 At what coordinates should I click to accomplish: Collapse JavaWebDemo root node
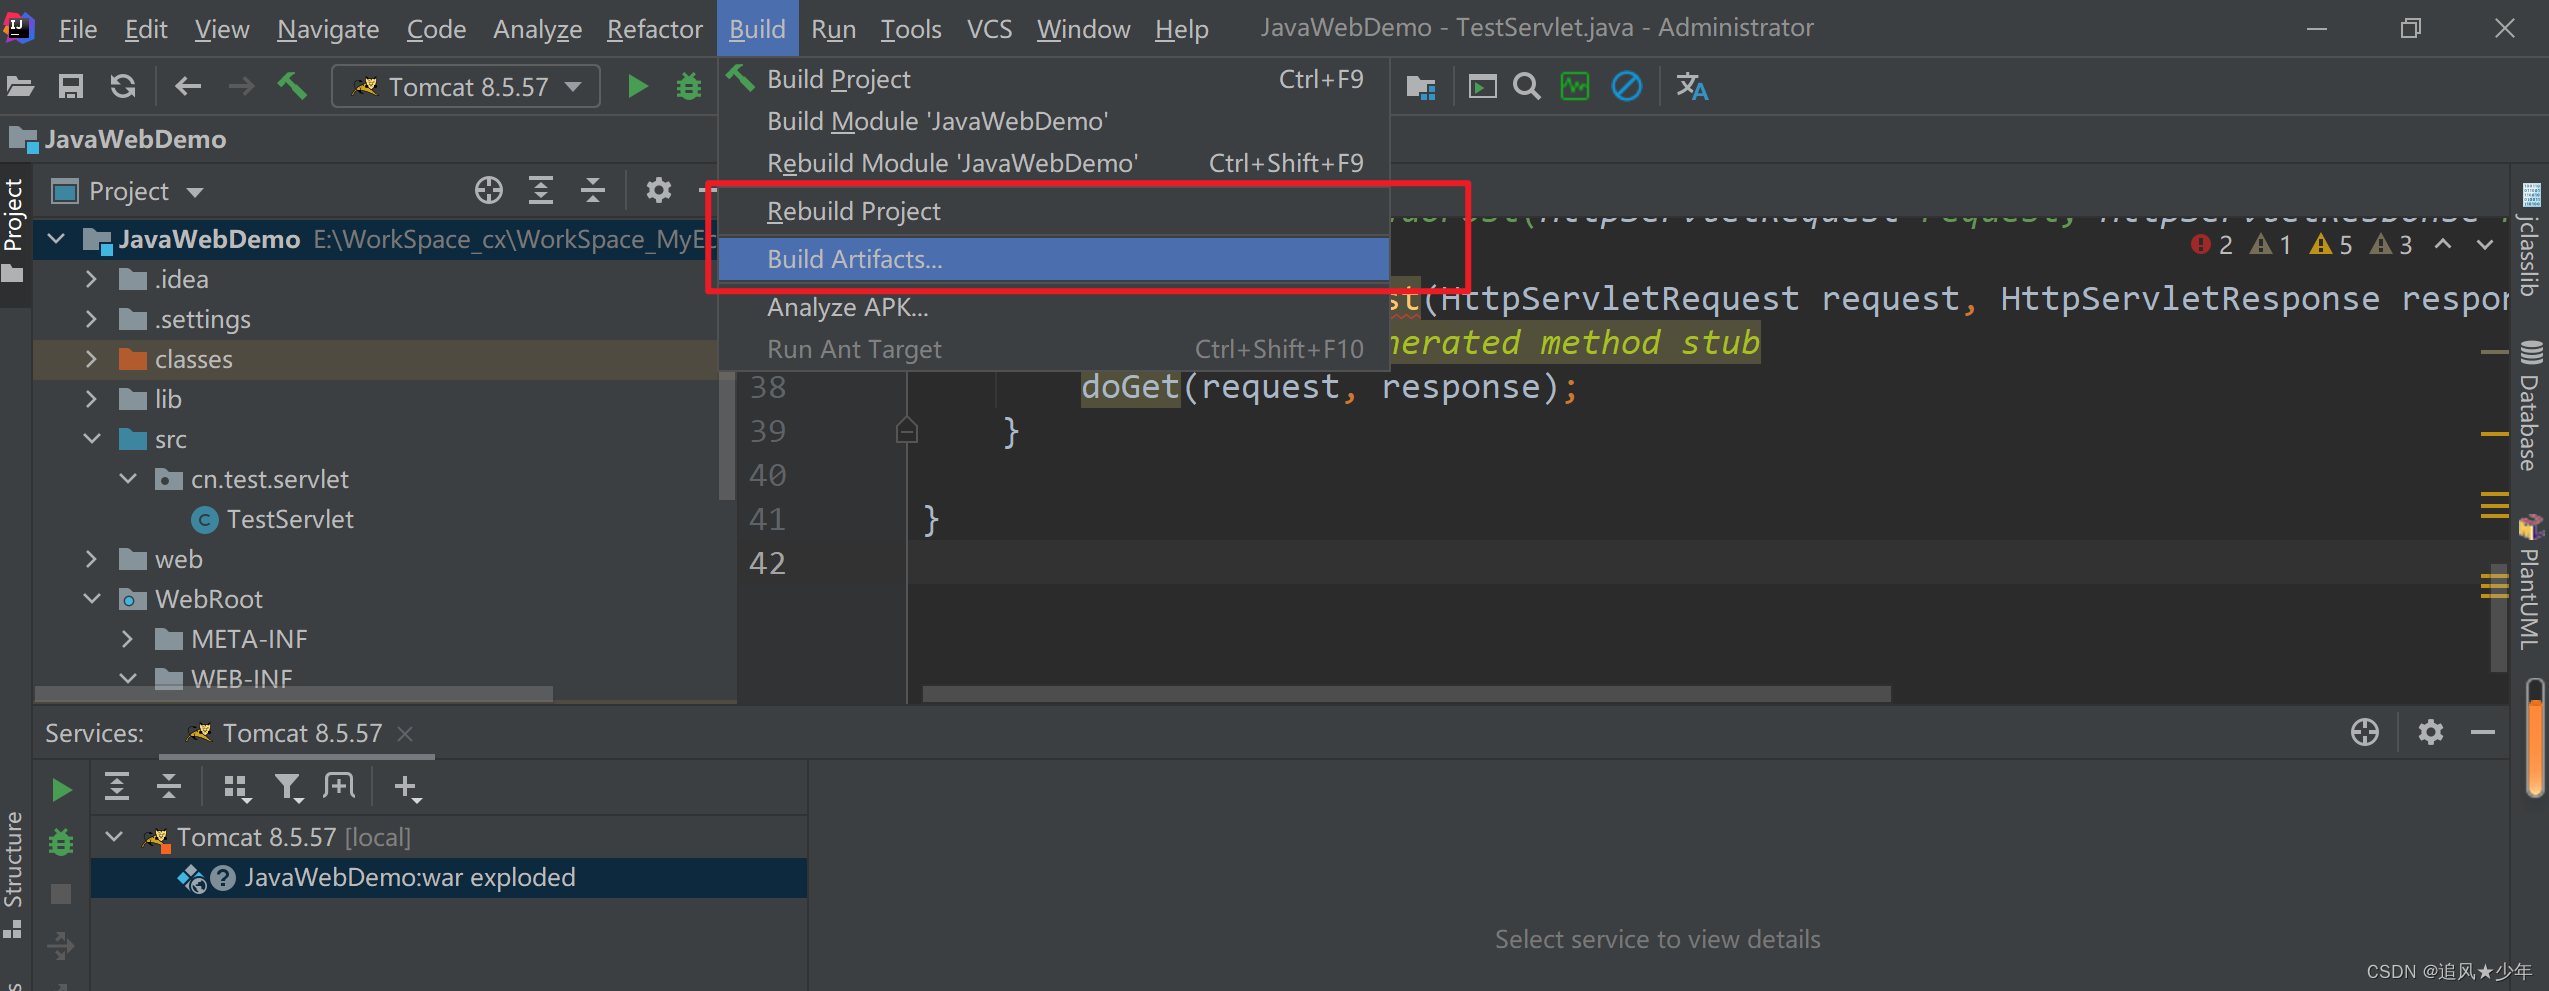tap(57, 239)
